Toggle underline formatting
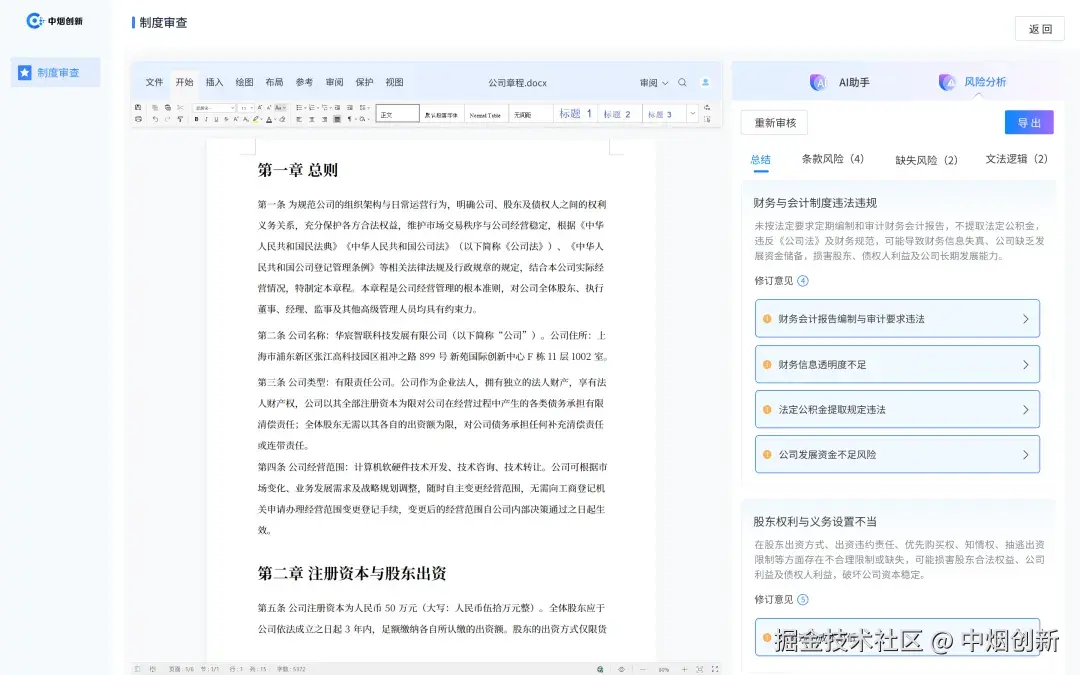Screen dimensions: 1080x675 pos(216,117)
